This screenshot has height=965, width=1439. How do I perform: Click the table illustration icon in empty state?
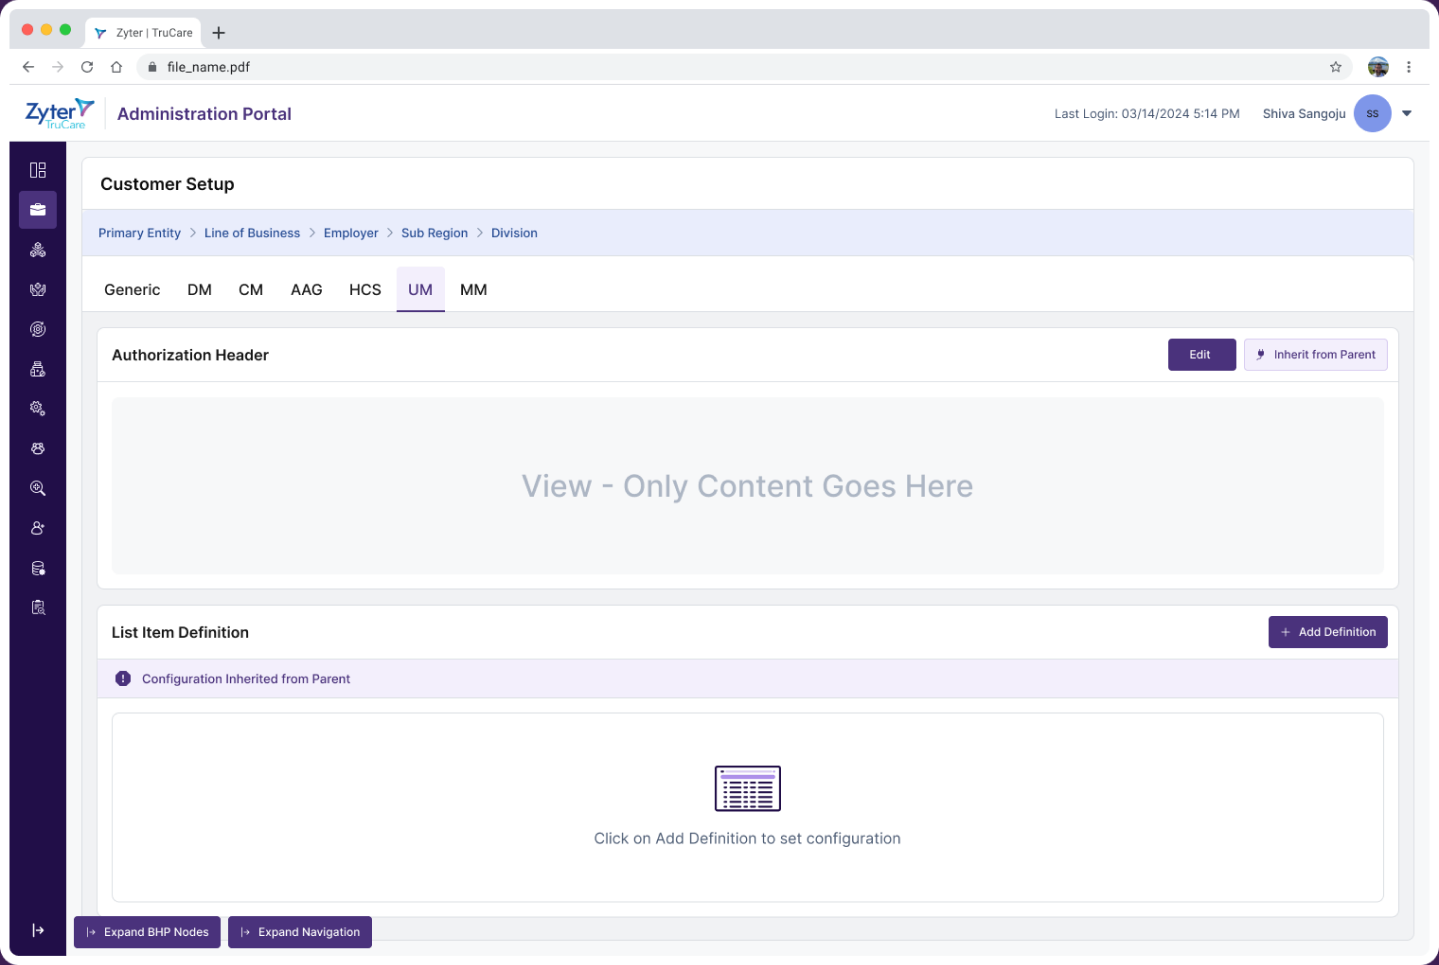pos(748,788)
